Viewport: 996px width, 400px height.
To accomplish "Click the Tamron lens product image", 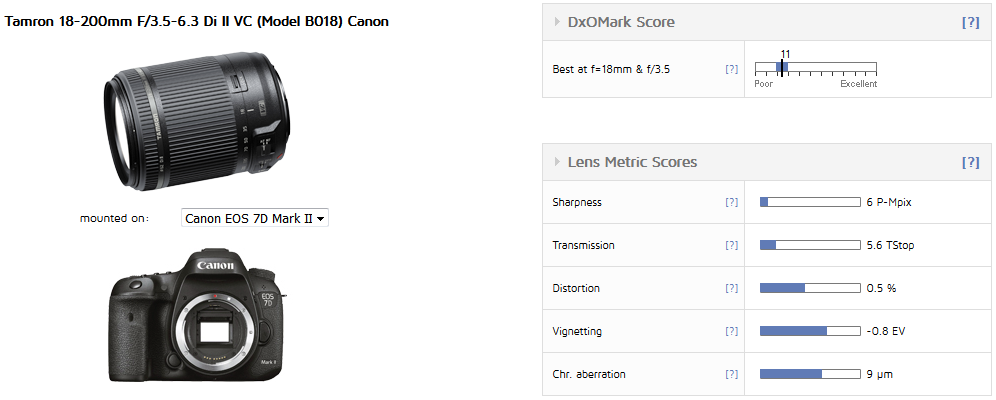I will click(x=197, y=122).
